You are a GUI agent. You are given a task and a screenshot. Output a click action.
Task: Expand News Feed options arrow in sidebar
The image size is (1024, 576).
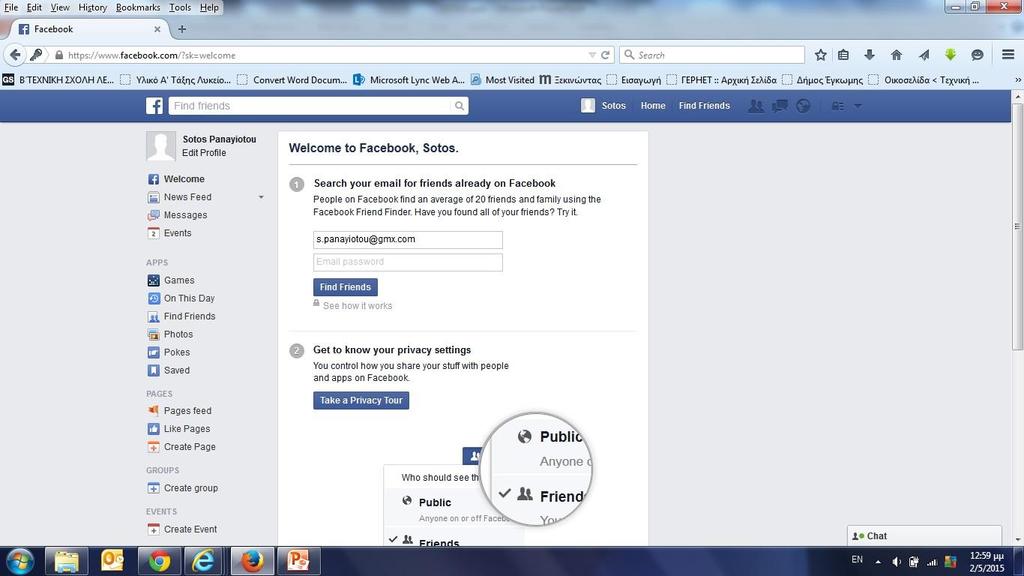[x=261, y=197]
